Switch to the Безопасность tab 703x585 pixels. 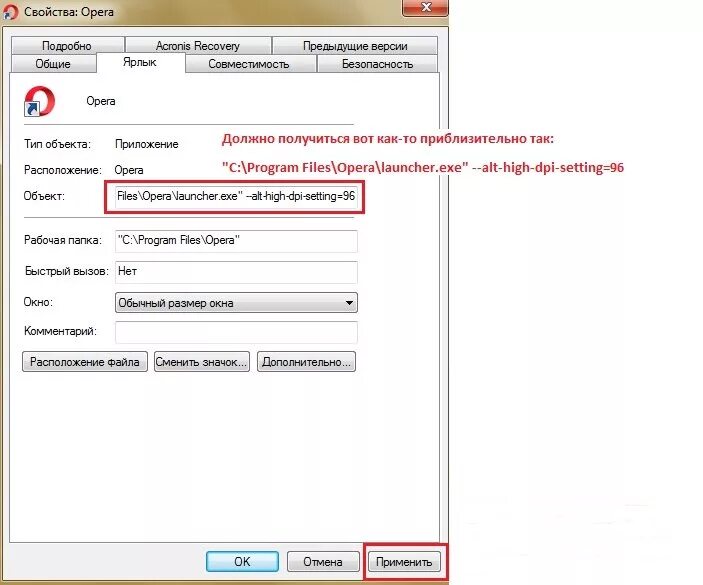(377, 64)
